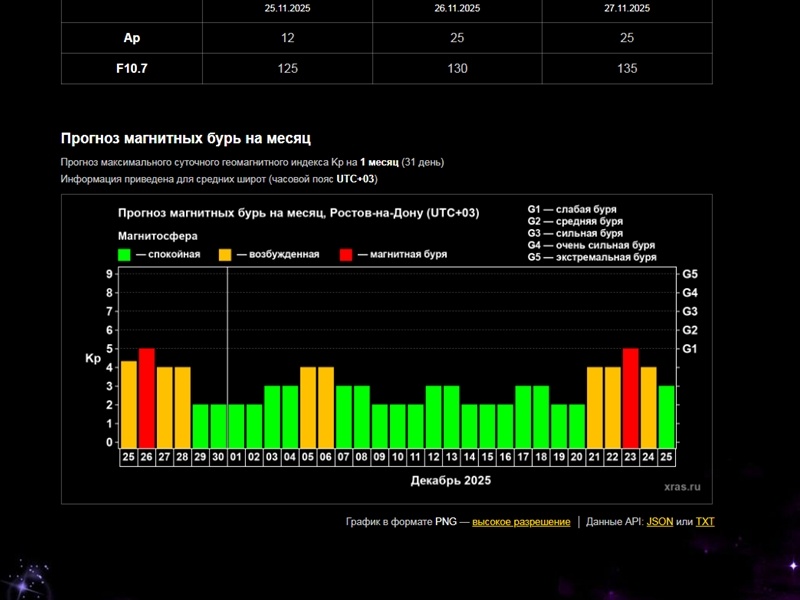
Task: Click the day label 21 on the axis
Action: coord(594,457)
